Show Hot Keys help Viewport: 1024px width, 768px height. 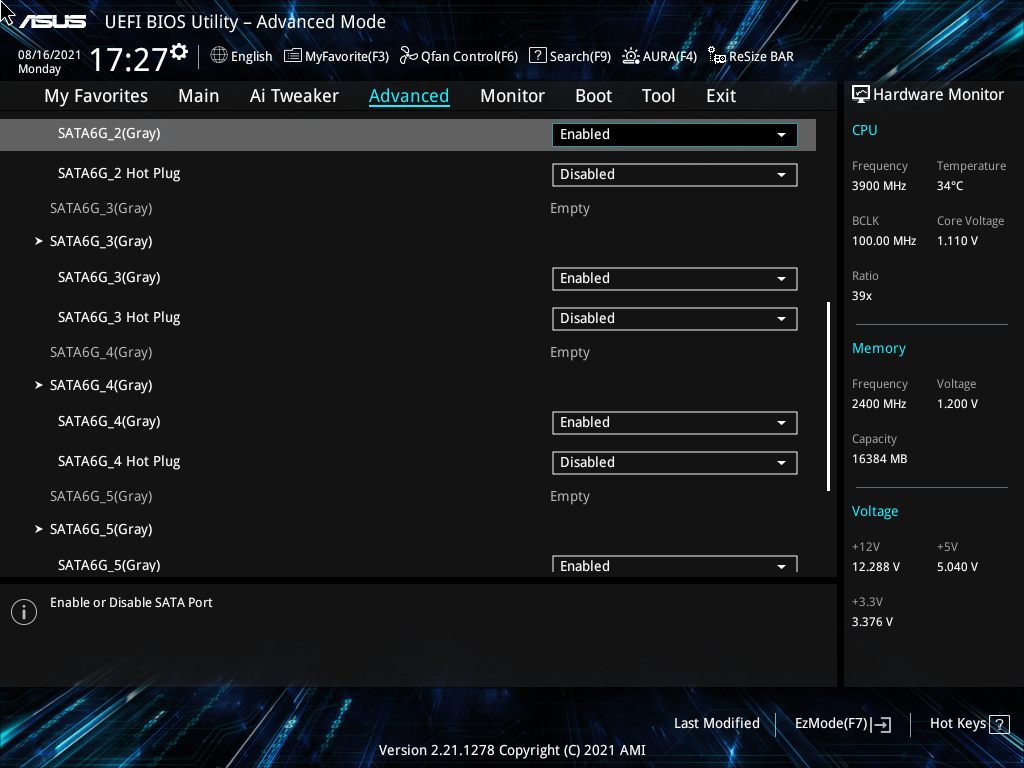coord(969,724)
